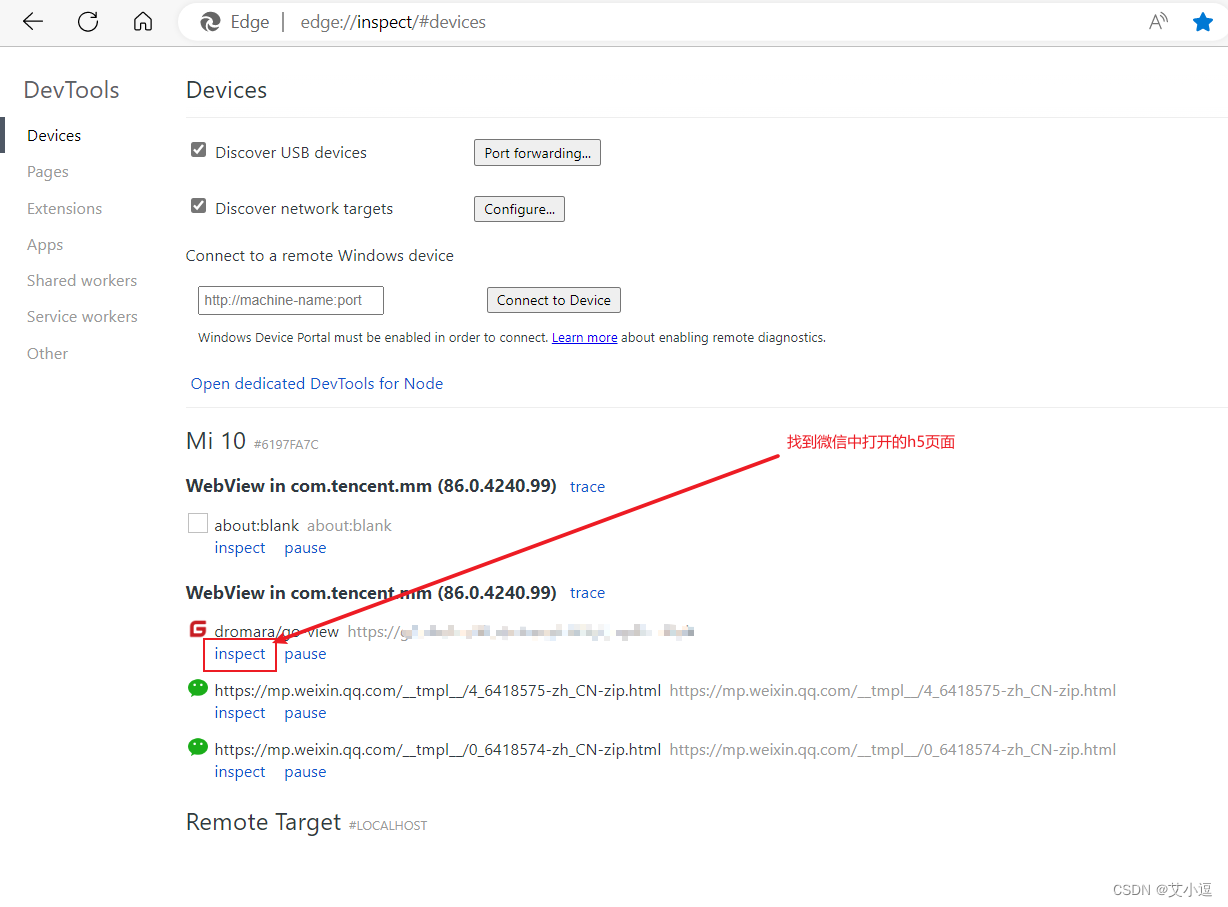Reload the page with refresh icon

88,22
